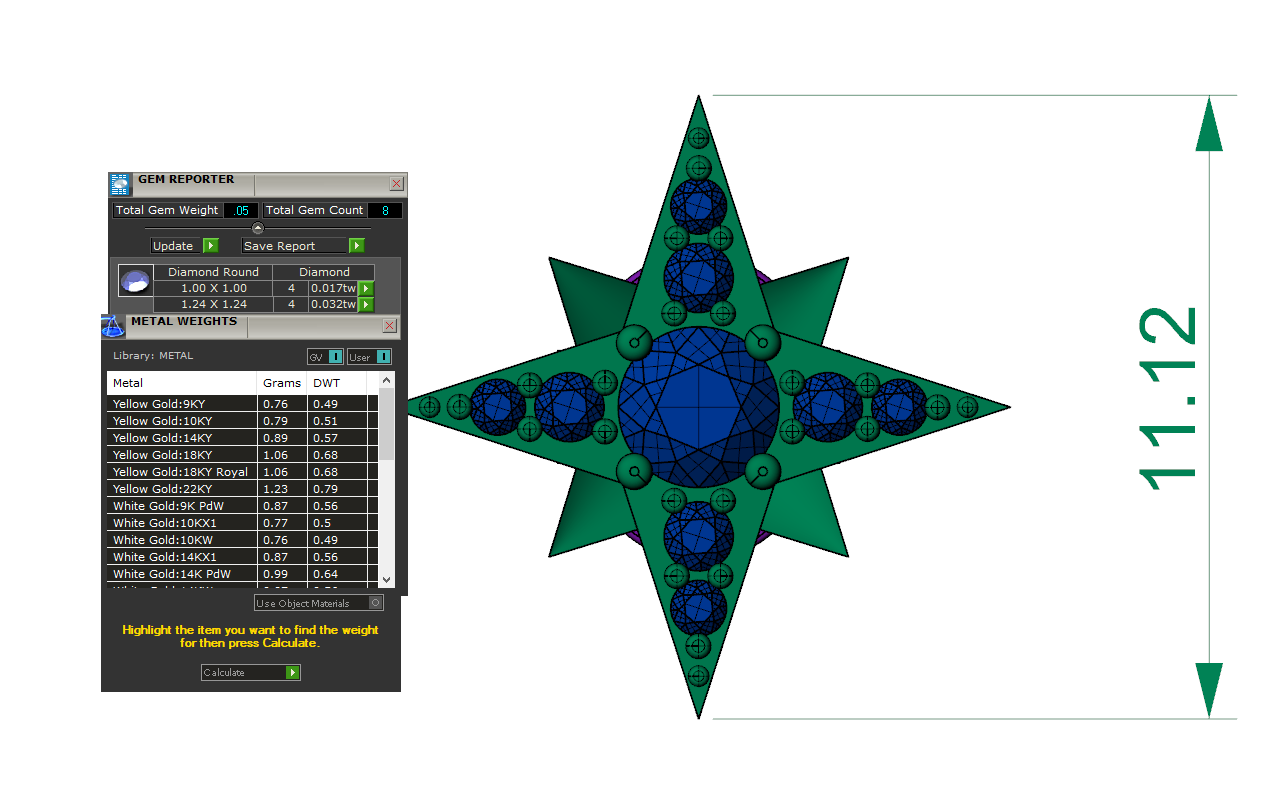Click the Metal Weights scale icon

tap(113, 326)
